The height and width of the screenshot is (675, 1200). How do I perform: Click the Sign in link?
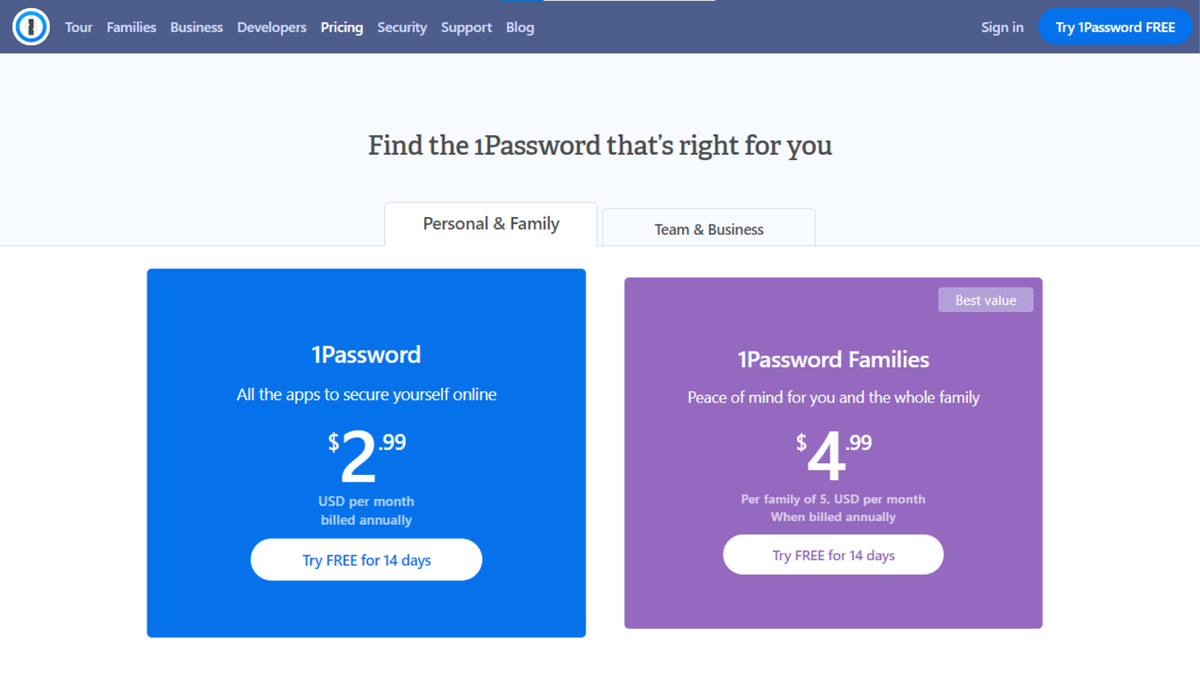(1002, 27)
